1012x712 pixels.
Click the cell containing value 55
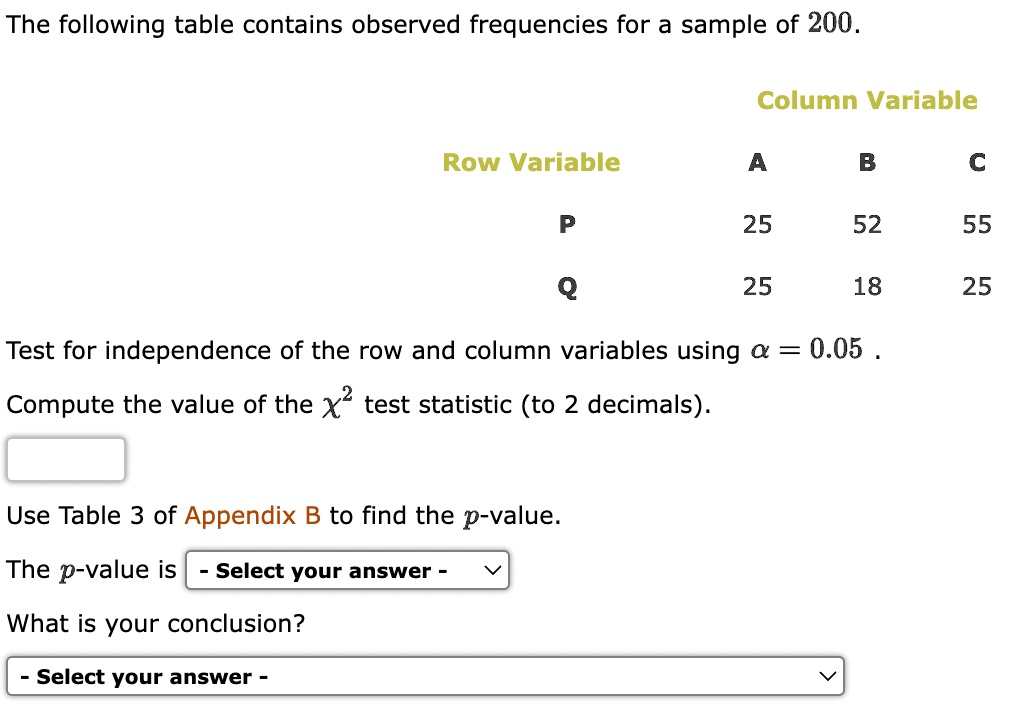pos(977,224)
